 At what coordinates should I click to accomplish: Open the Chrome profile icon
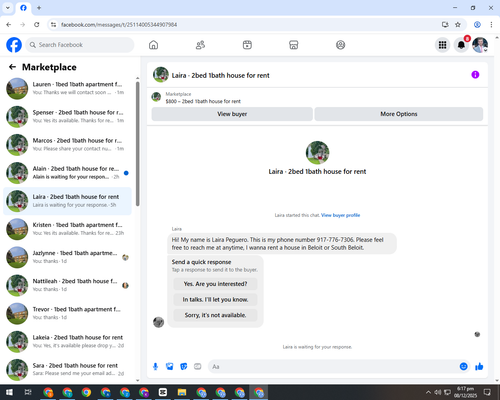(x=477, y=25)
